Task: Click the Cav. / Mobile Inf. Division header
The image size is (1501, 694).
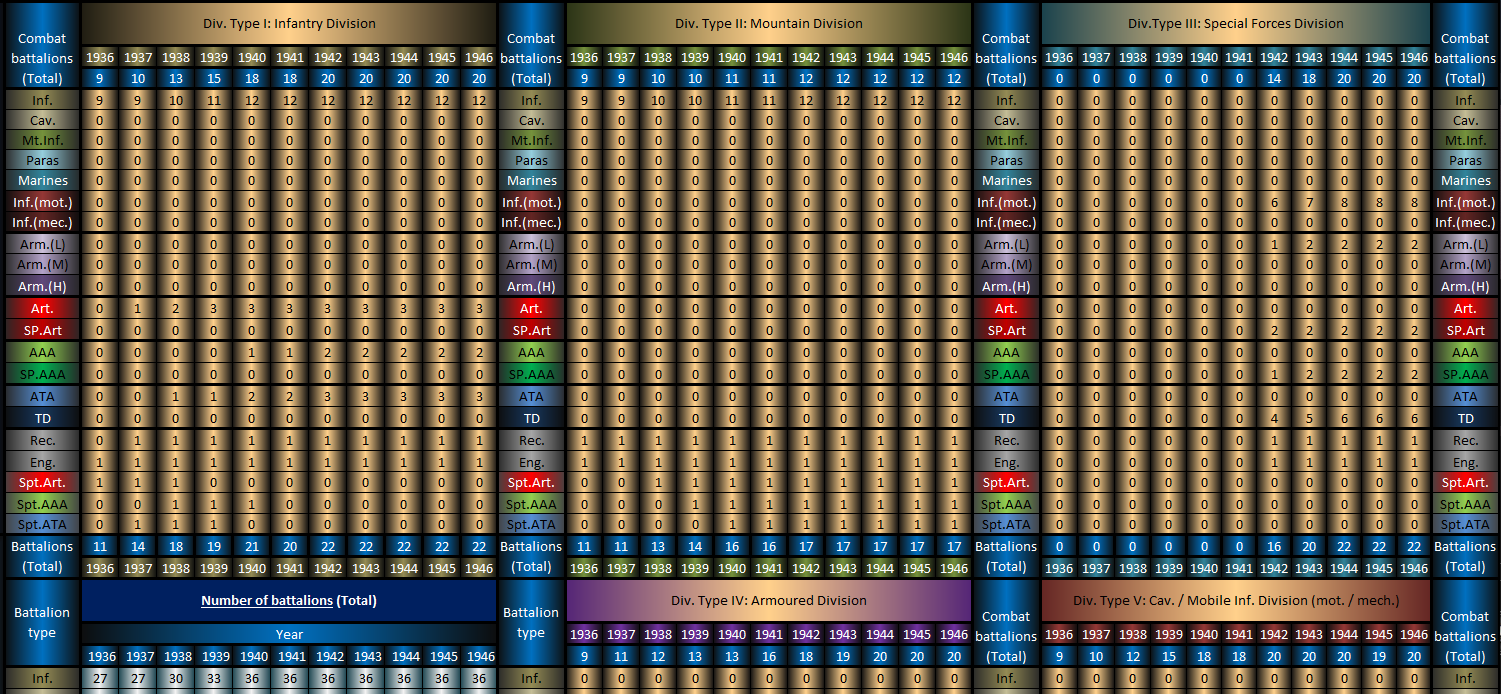Action: click(1235, 601)
